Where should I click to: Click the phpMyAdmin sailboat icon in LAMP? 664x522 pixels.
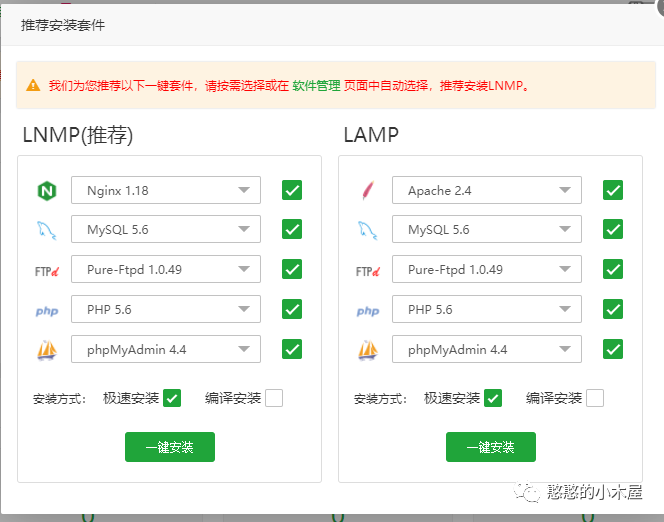pyautogui.click(x=368, y=350)
